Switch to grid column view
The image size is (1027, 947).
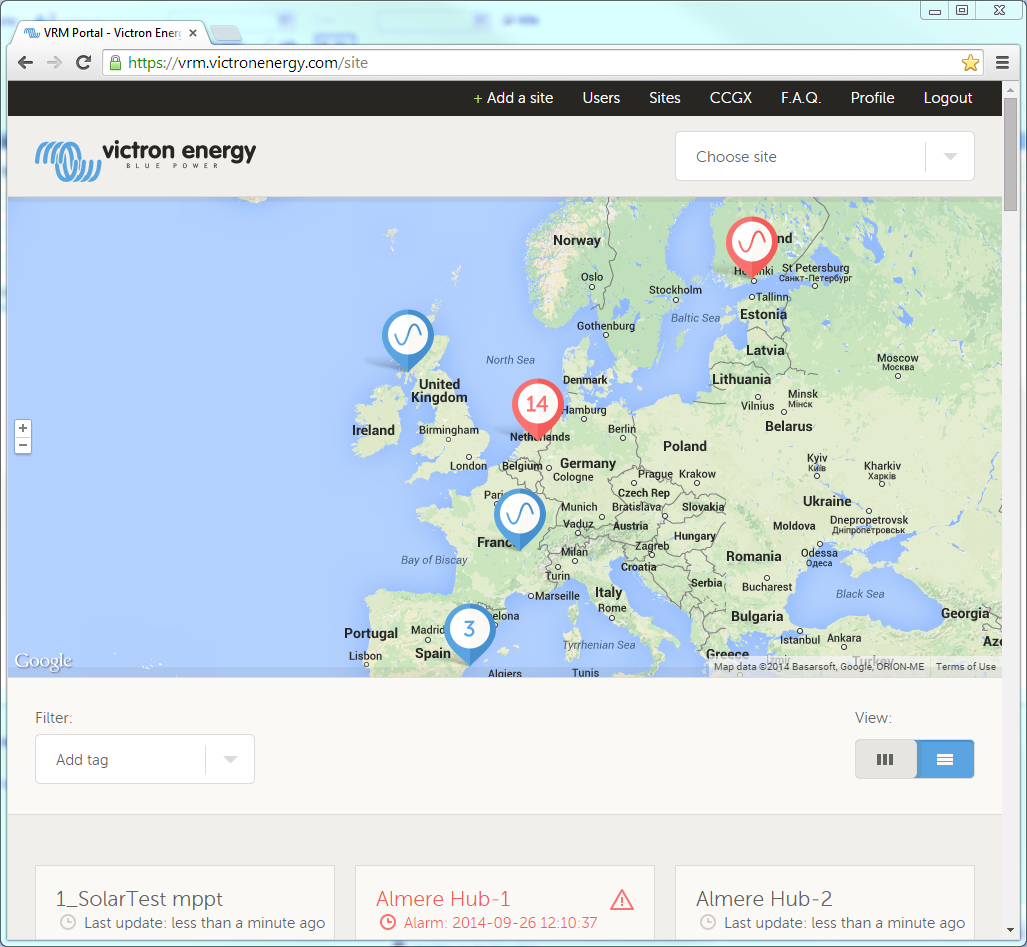tap(885, 759)
